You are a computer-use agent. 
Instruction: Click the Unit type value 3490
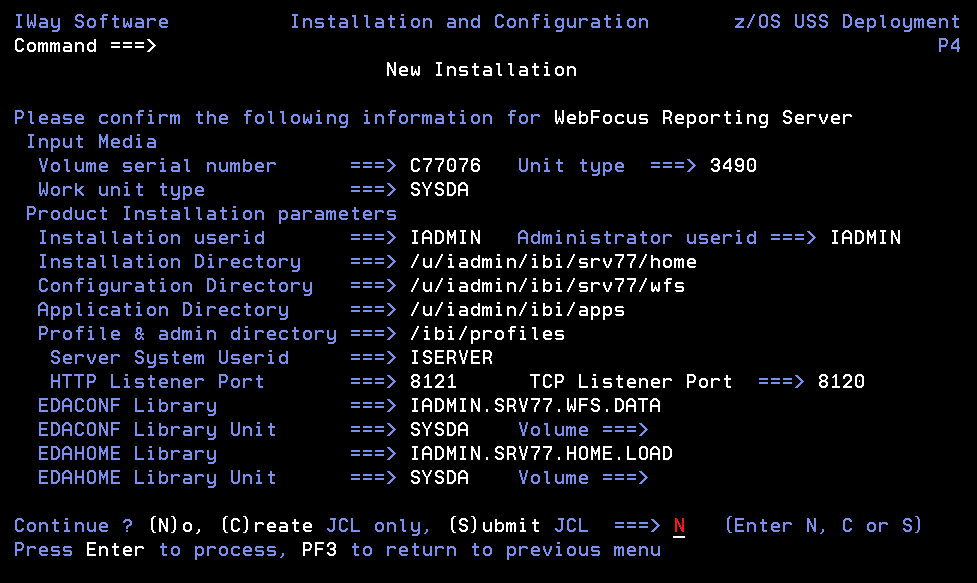(733, 166)
